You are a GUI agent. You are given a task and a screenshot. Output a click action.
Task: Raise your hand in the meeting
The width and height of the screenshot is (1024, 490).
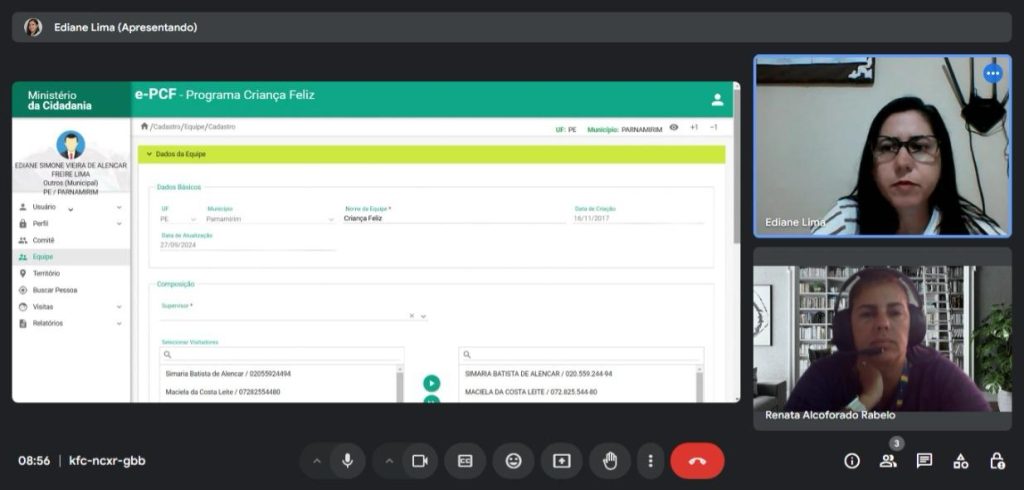pos(610,461)
